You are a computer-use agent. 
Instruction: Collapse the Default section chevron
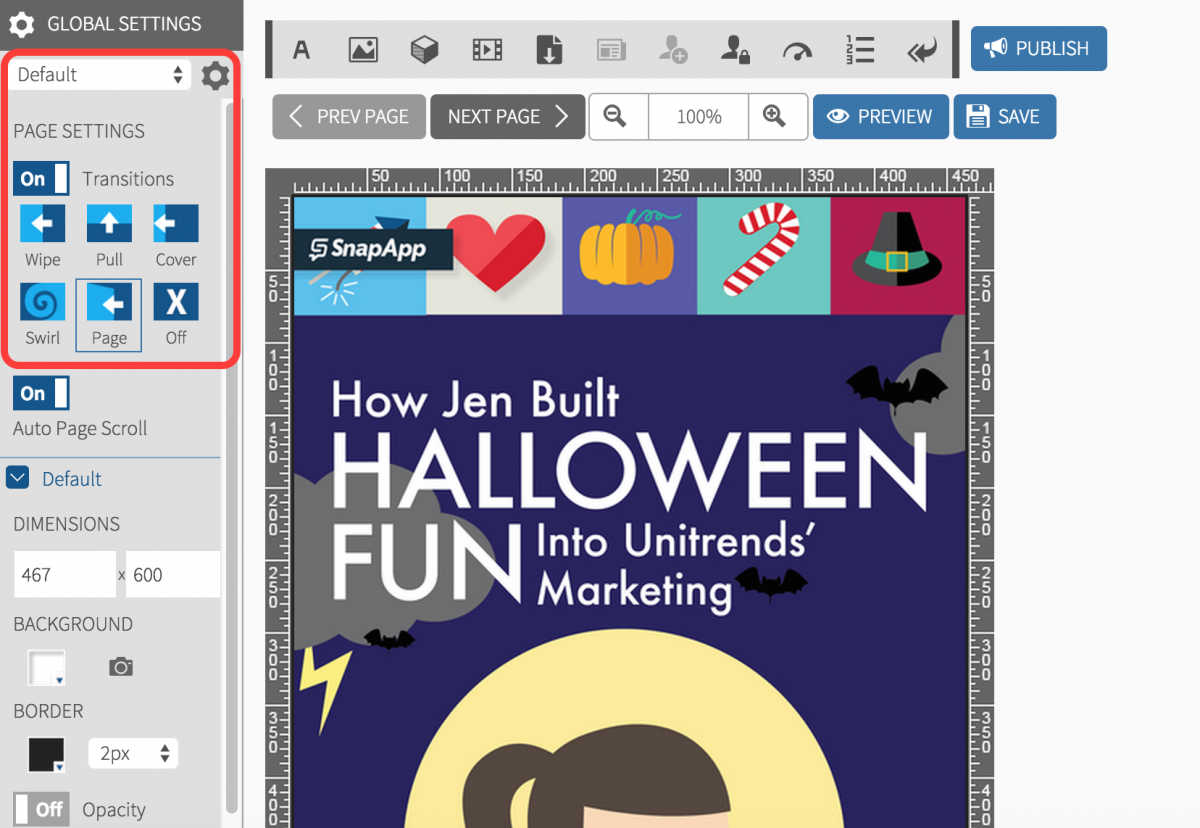coord(18,478)
